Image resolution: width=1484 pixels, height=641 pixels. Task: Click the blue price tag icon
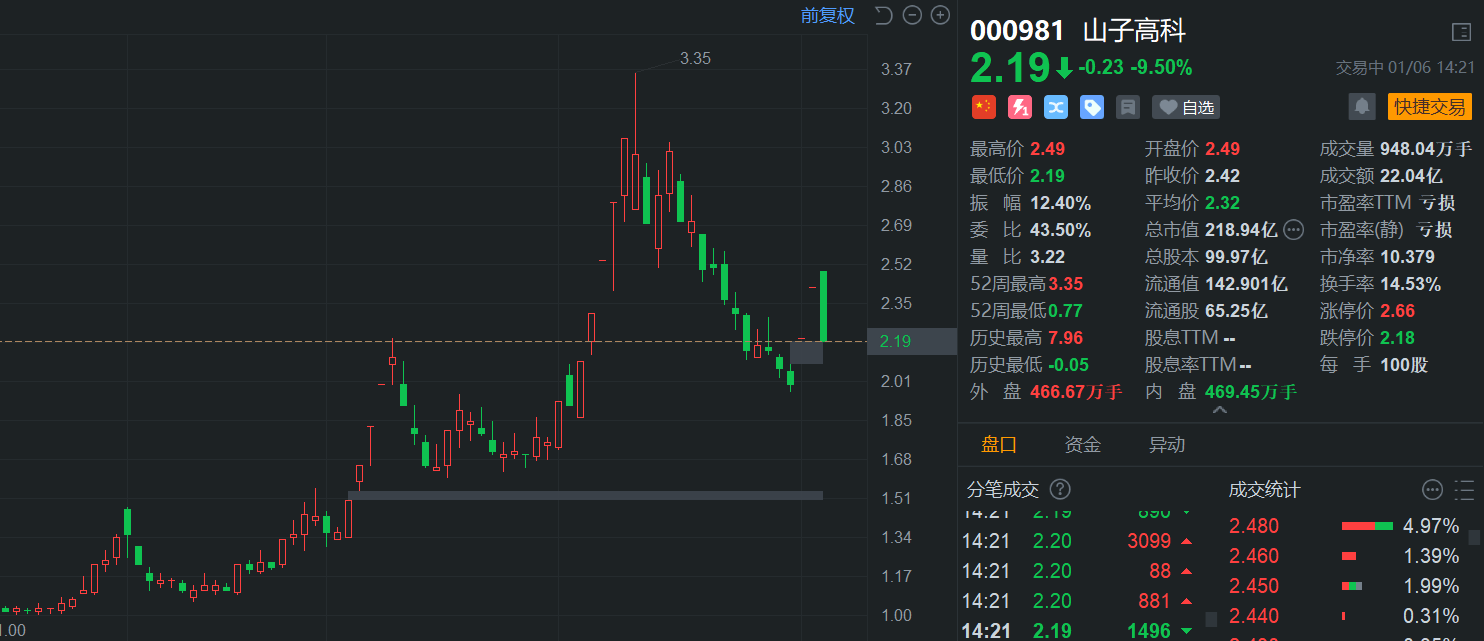[x=1092, y=107]
